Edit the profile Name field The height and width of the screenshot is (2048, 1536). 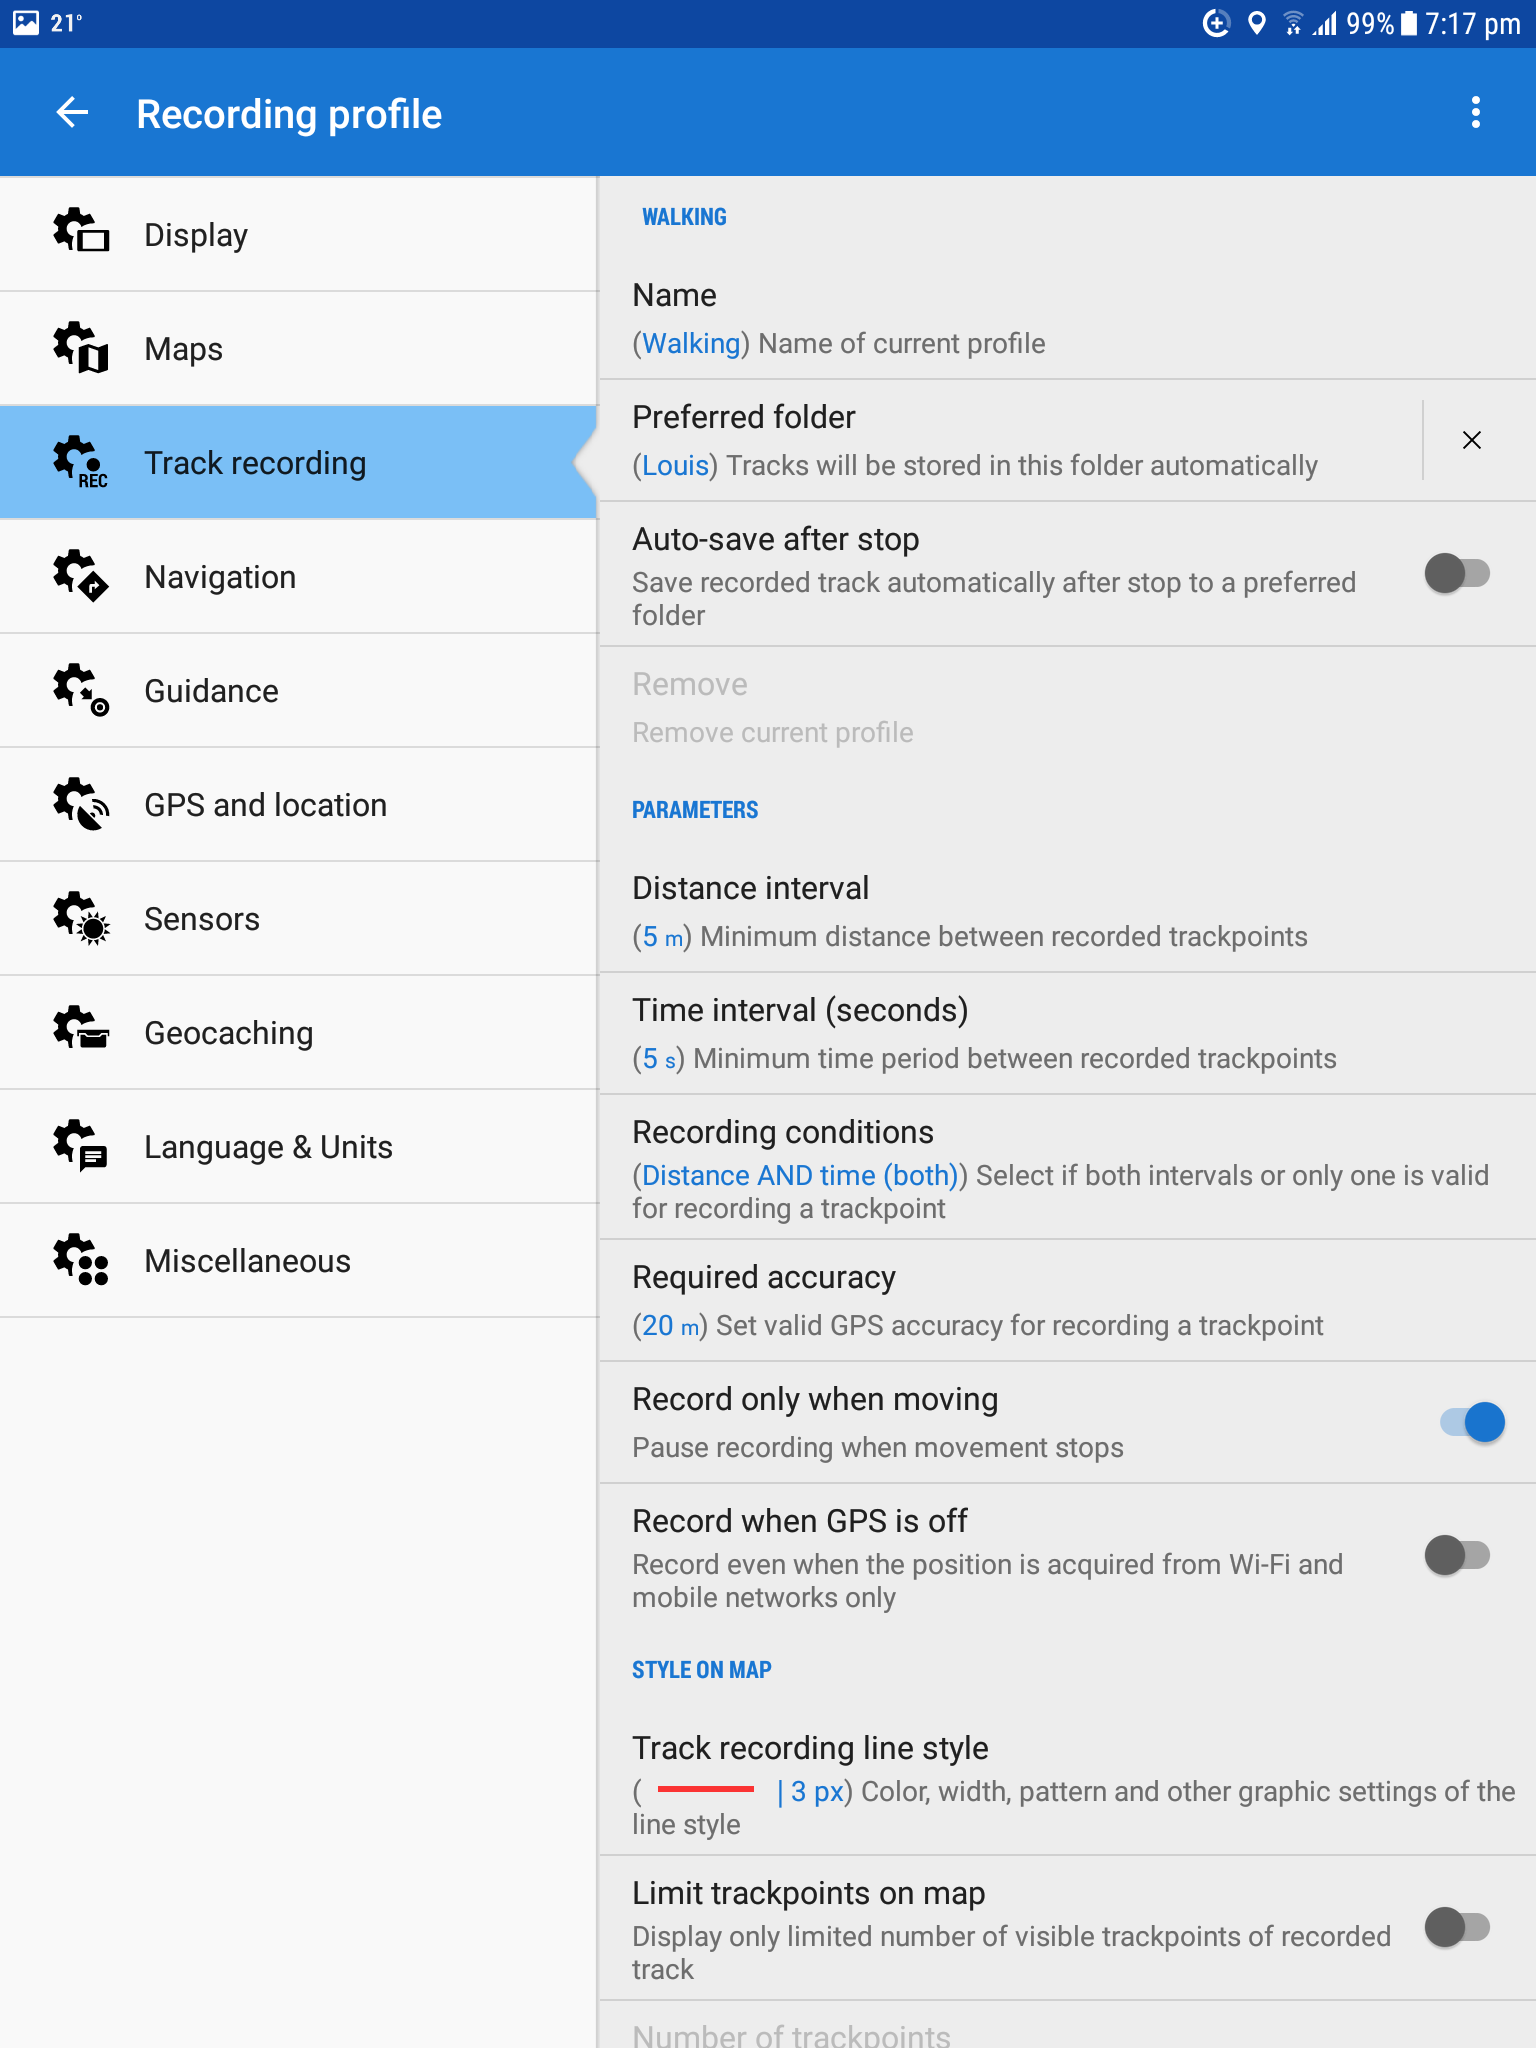(x=1068, y=318)
